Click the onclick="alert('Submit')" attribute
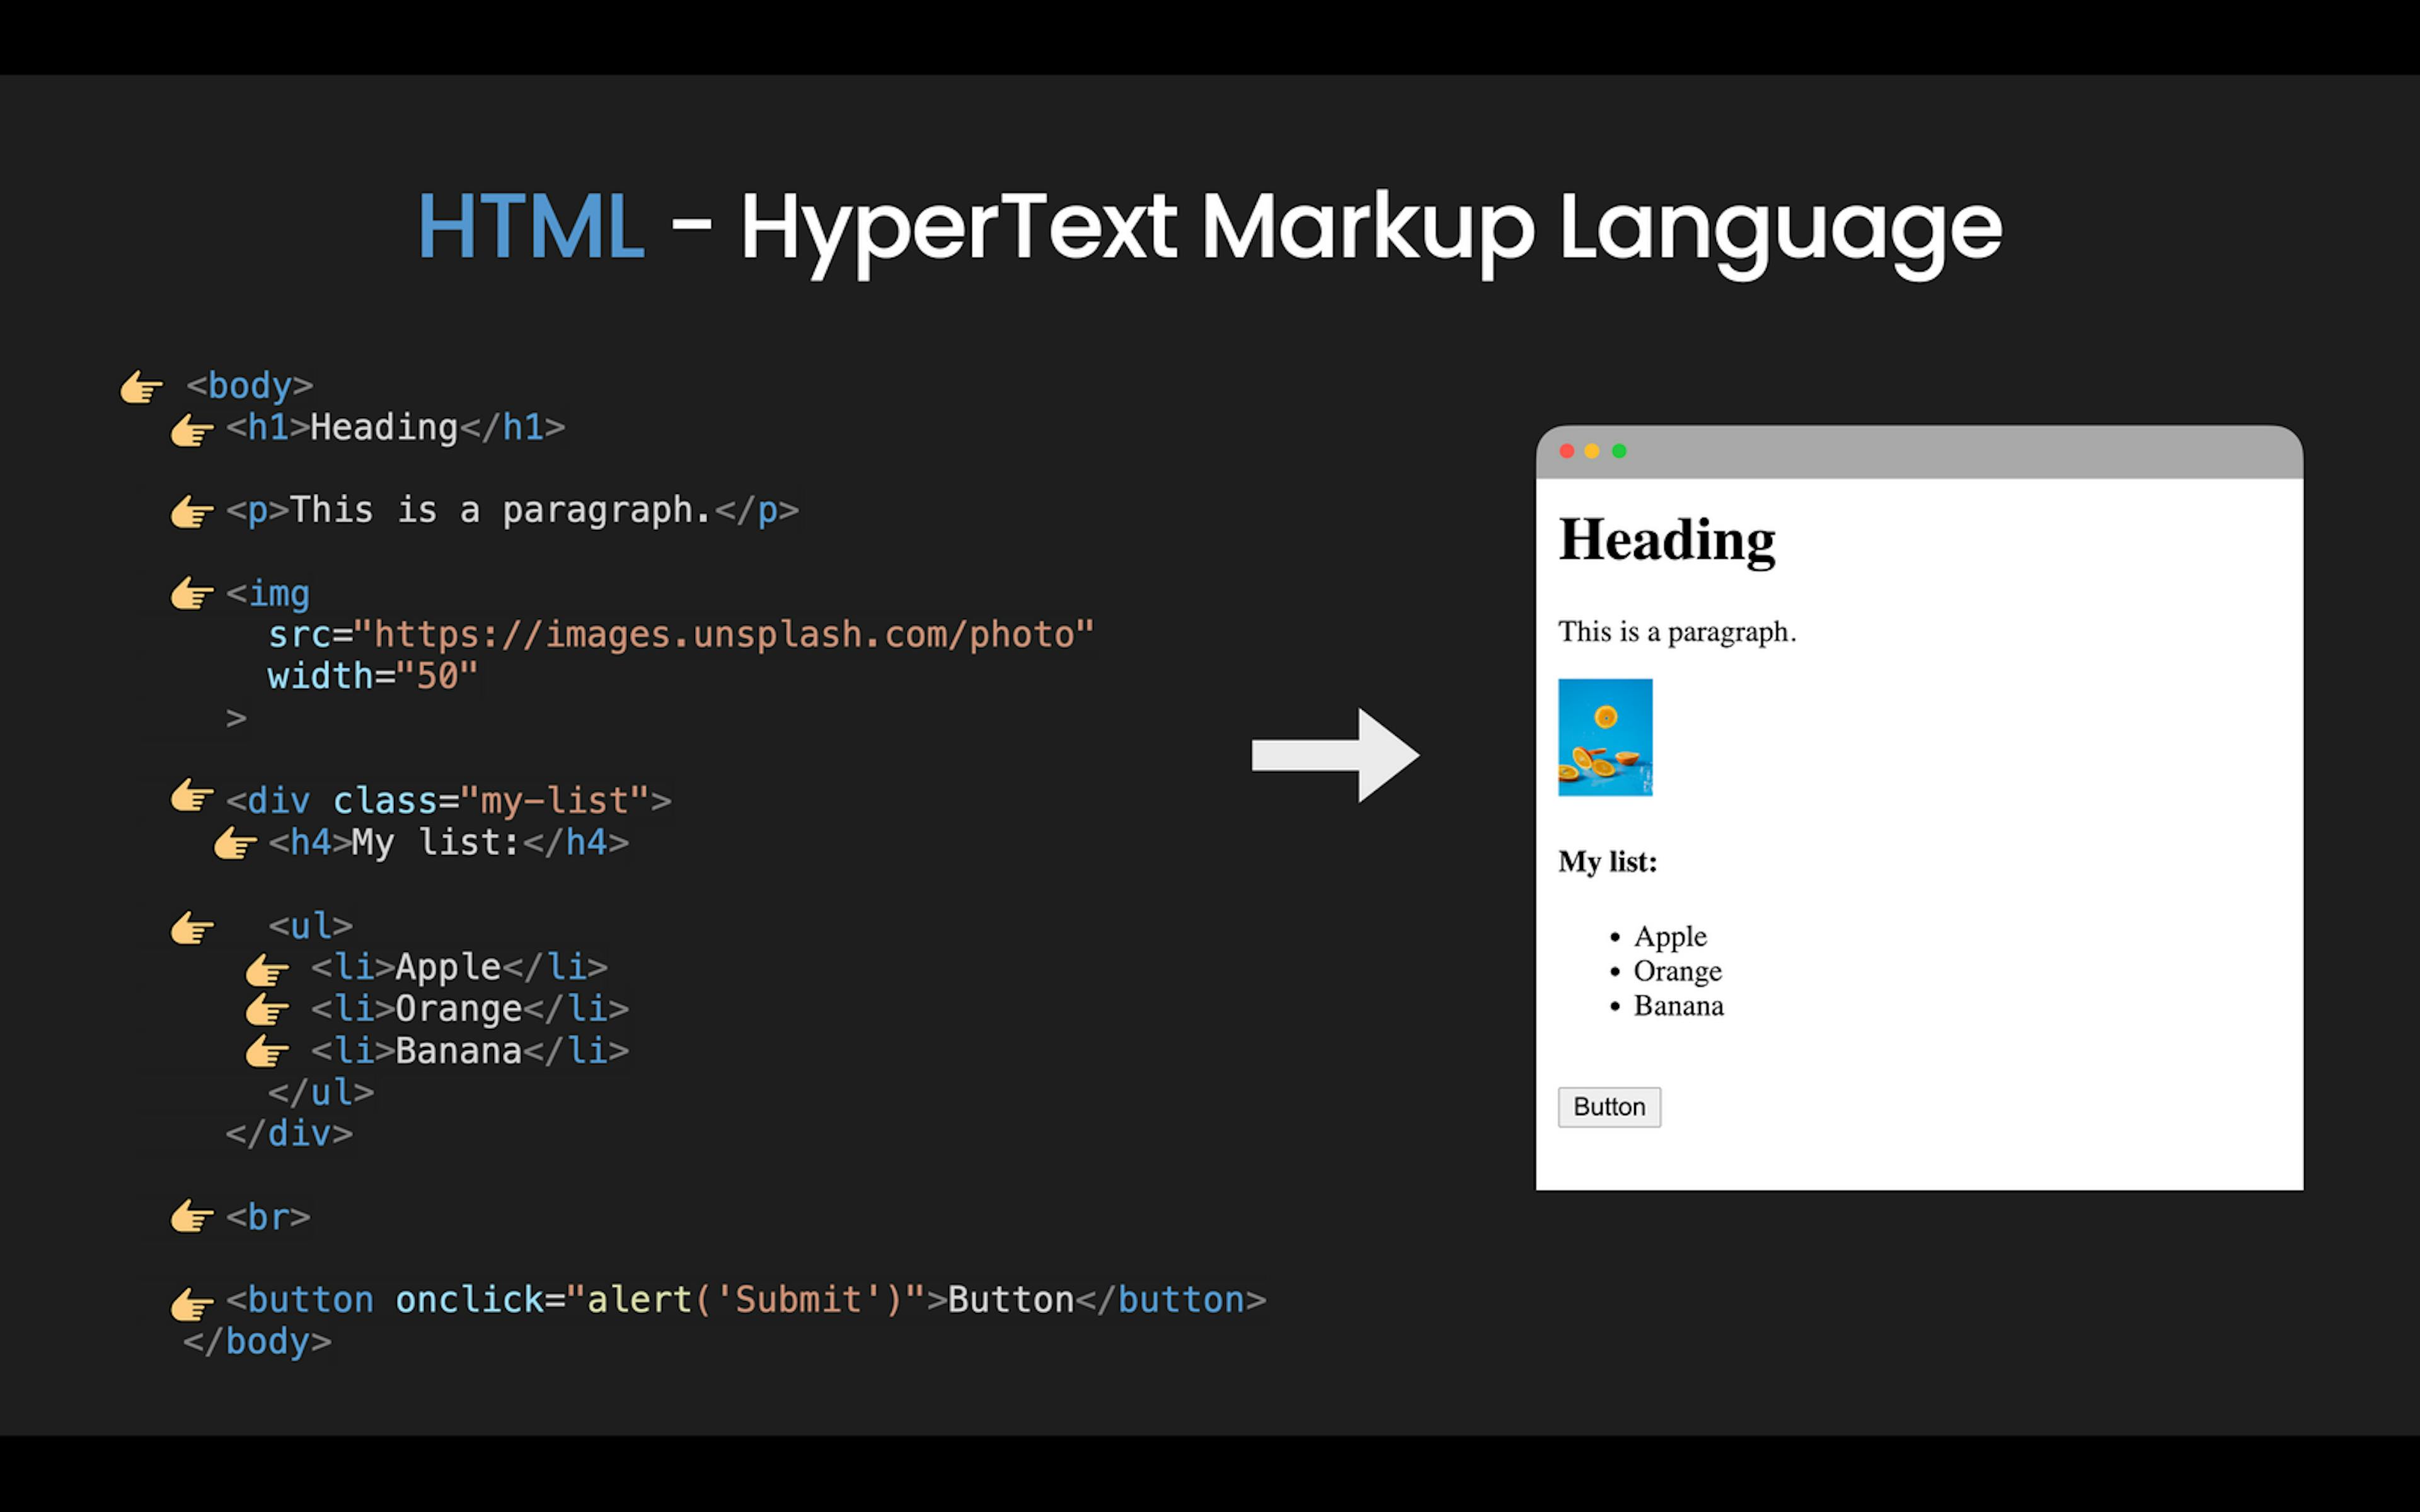The height and width of the screenshot is (1512, 2420). [x=660, y=1300]
